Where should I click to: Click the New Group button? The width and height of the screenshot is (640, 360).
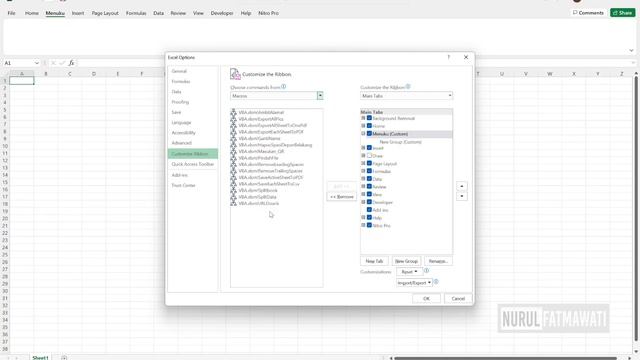tap(406, 261)
